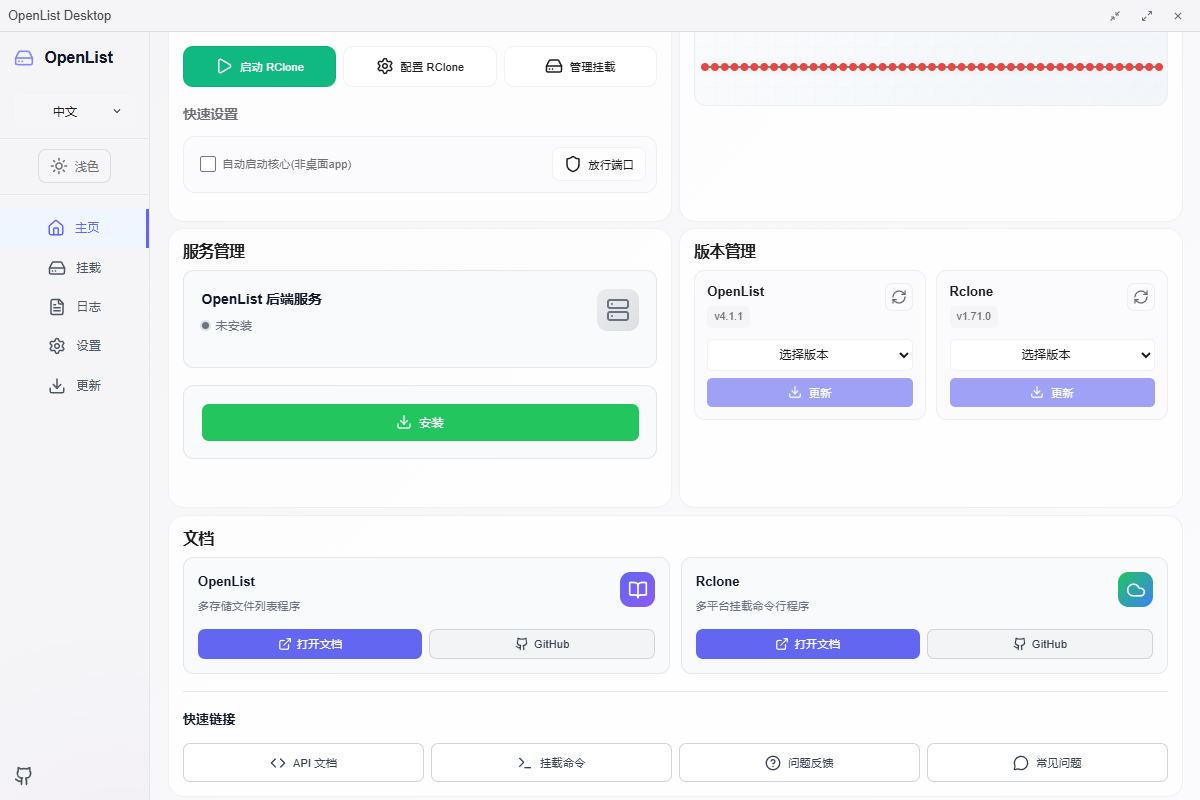
Task: Open 挂载 page in sidebar
Action: (74, 268)
